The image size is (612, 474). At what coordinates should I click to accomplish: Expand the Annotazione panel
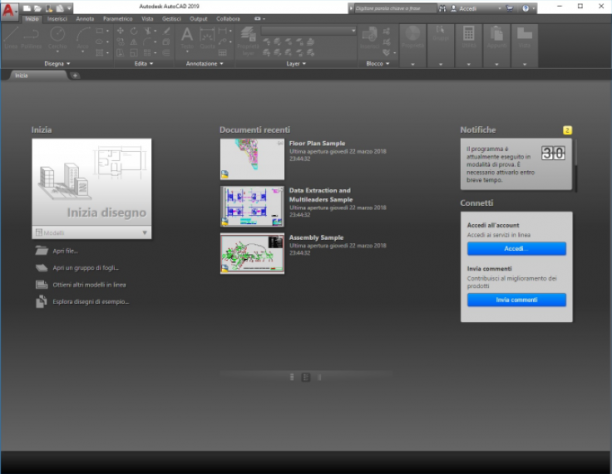(205, 64)
